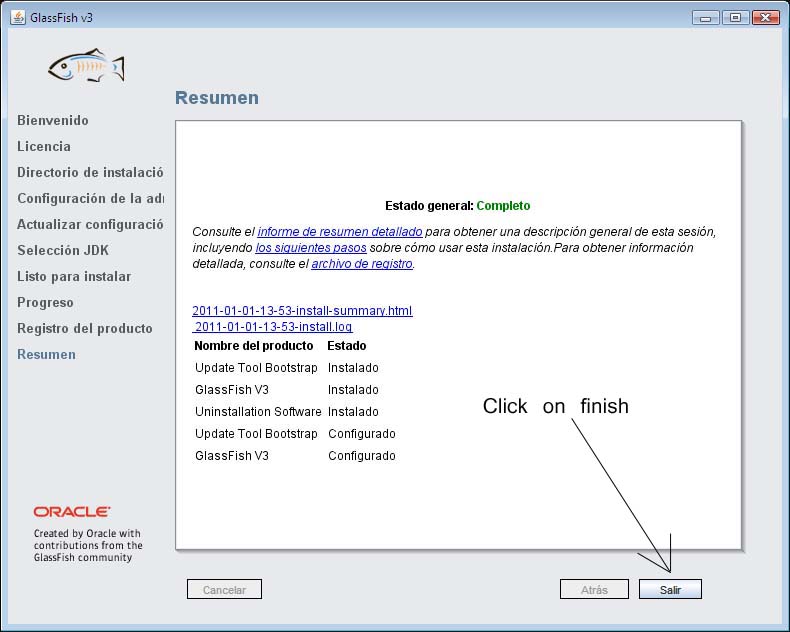Open the informe de resumen detallado link

click(340, 232)
